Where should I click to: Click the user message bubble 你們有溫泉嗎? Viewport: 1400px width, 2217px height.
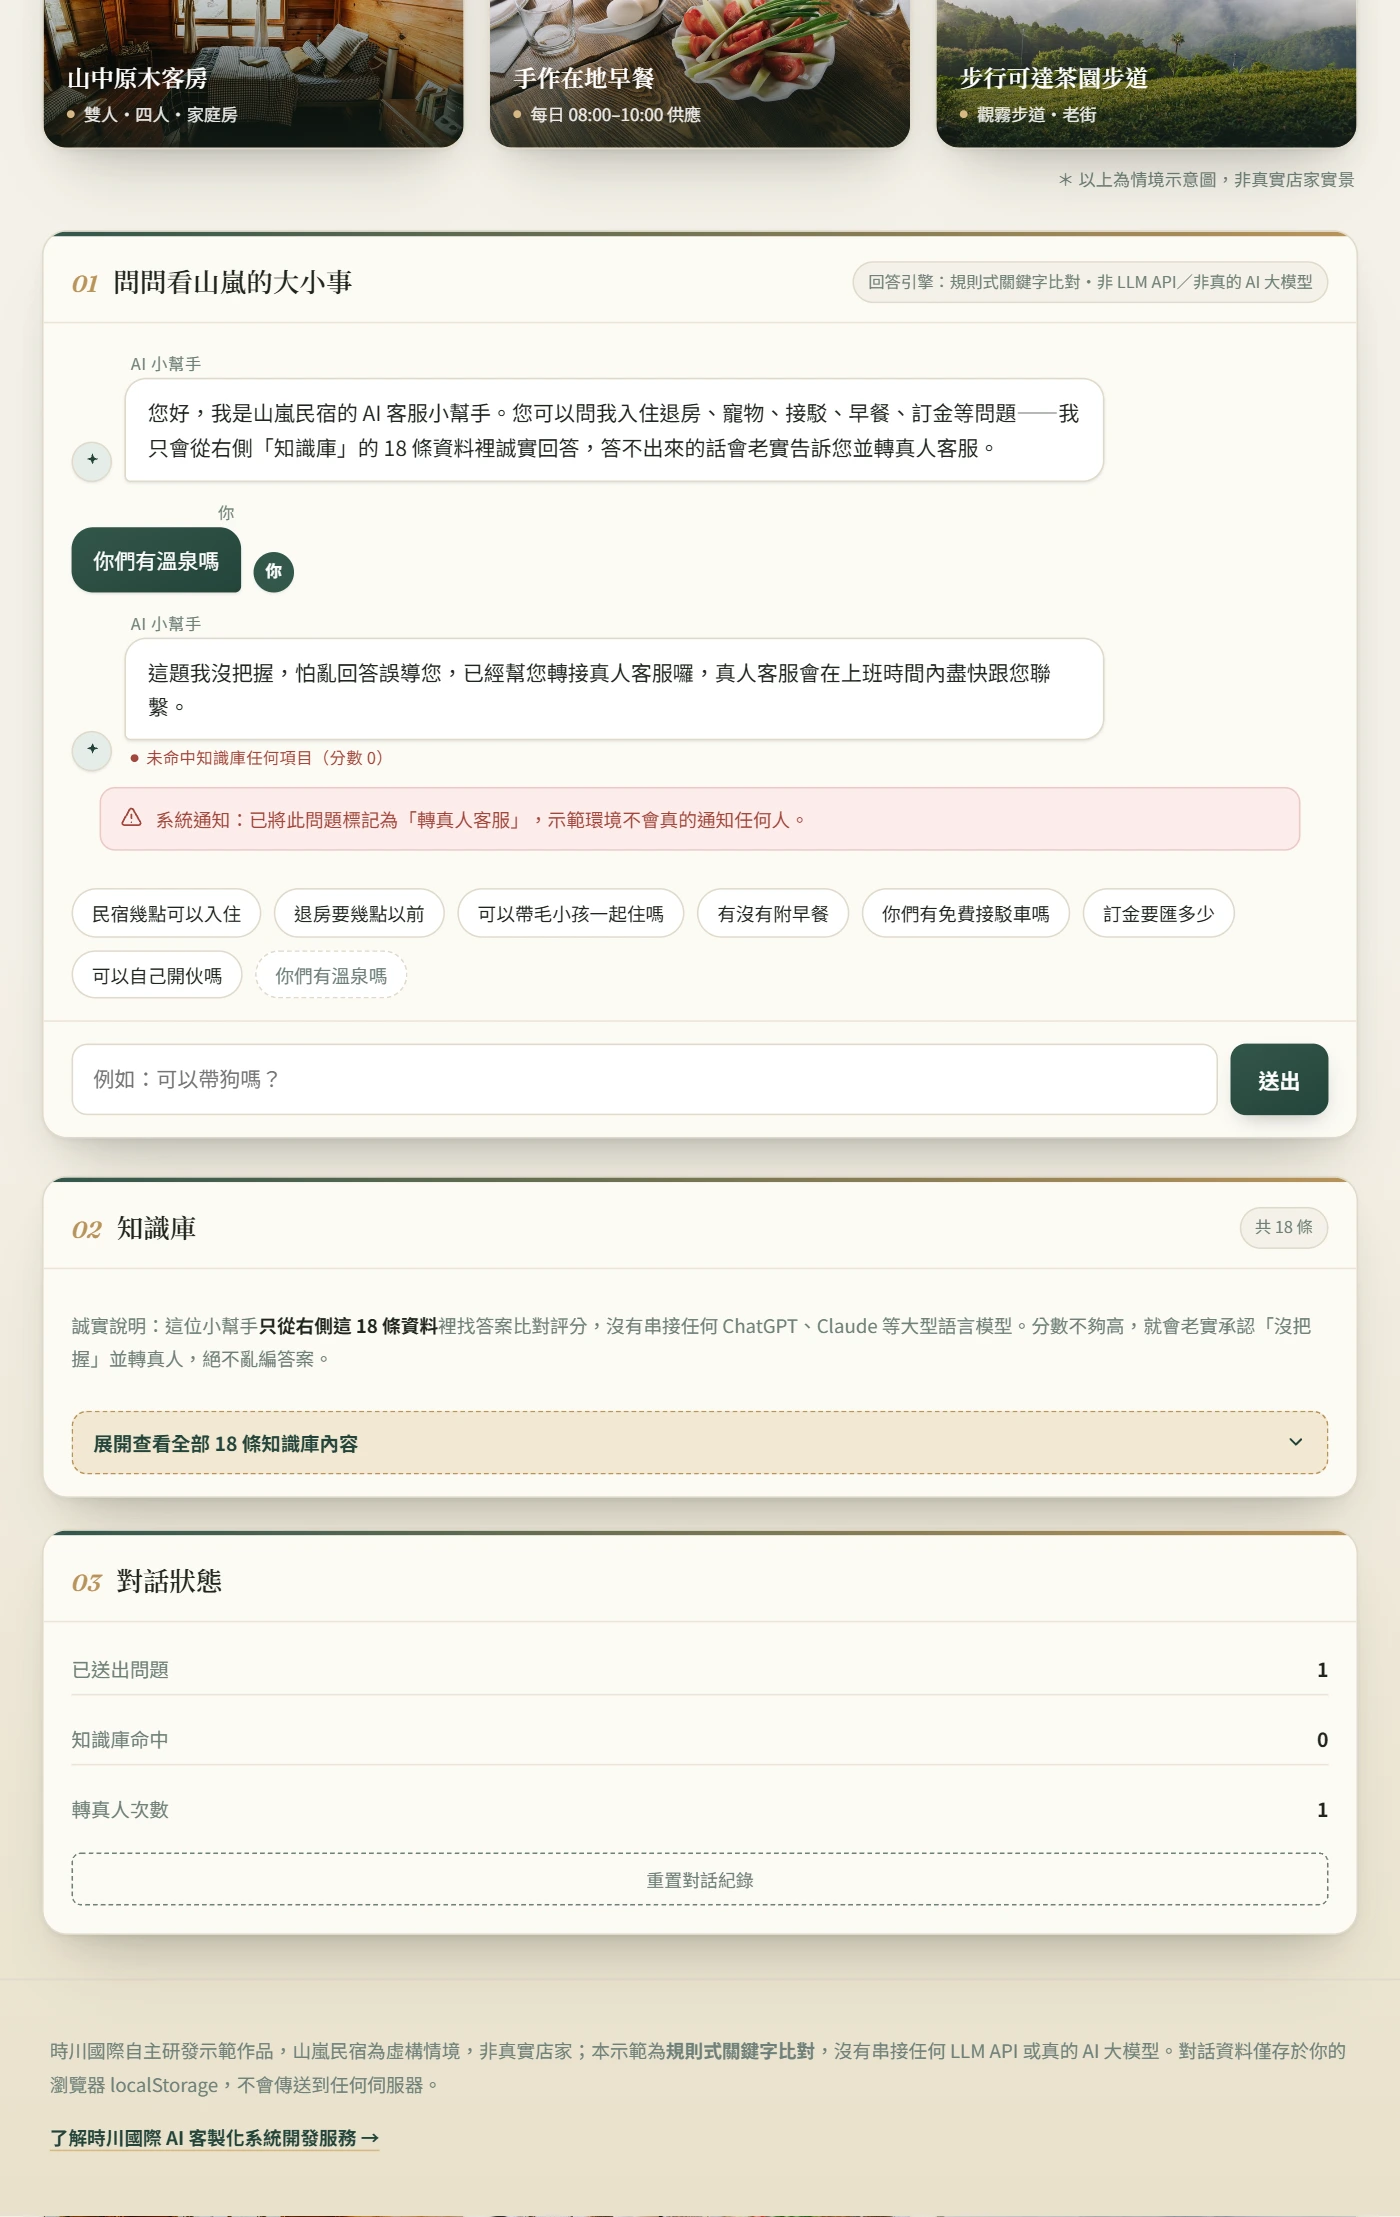pyautogui.click(x=156, y=561)
